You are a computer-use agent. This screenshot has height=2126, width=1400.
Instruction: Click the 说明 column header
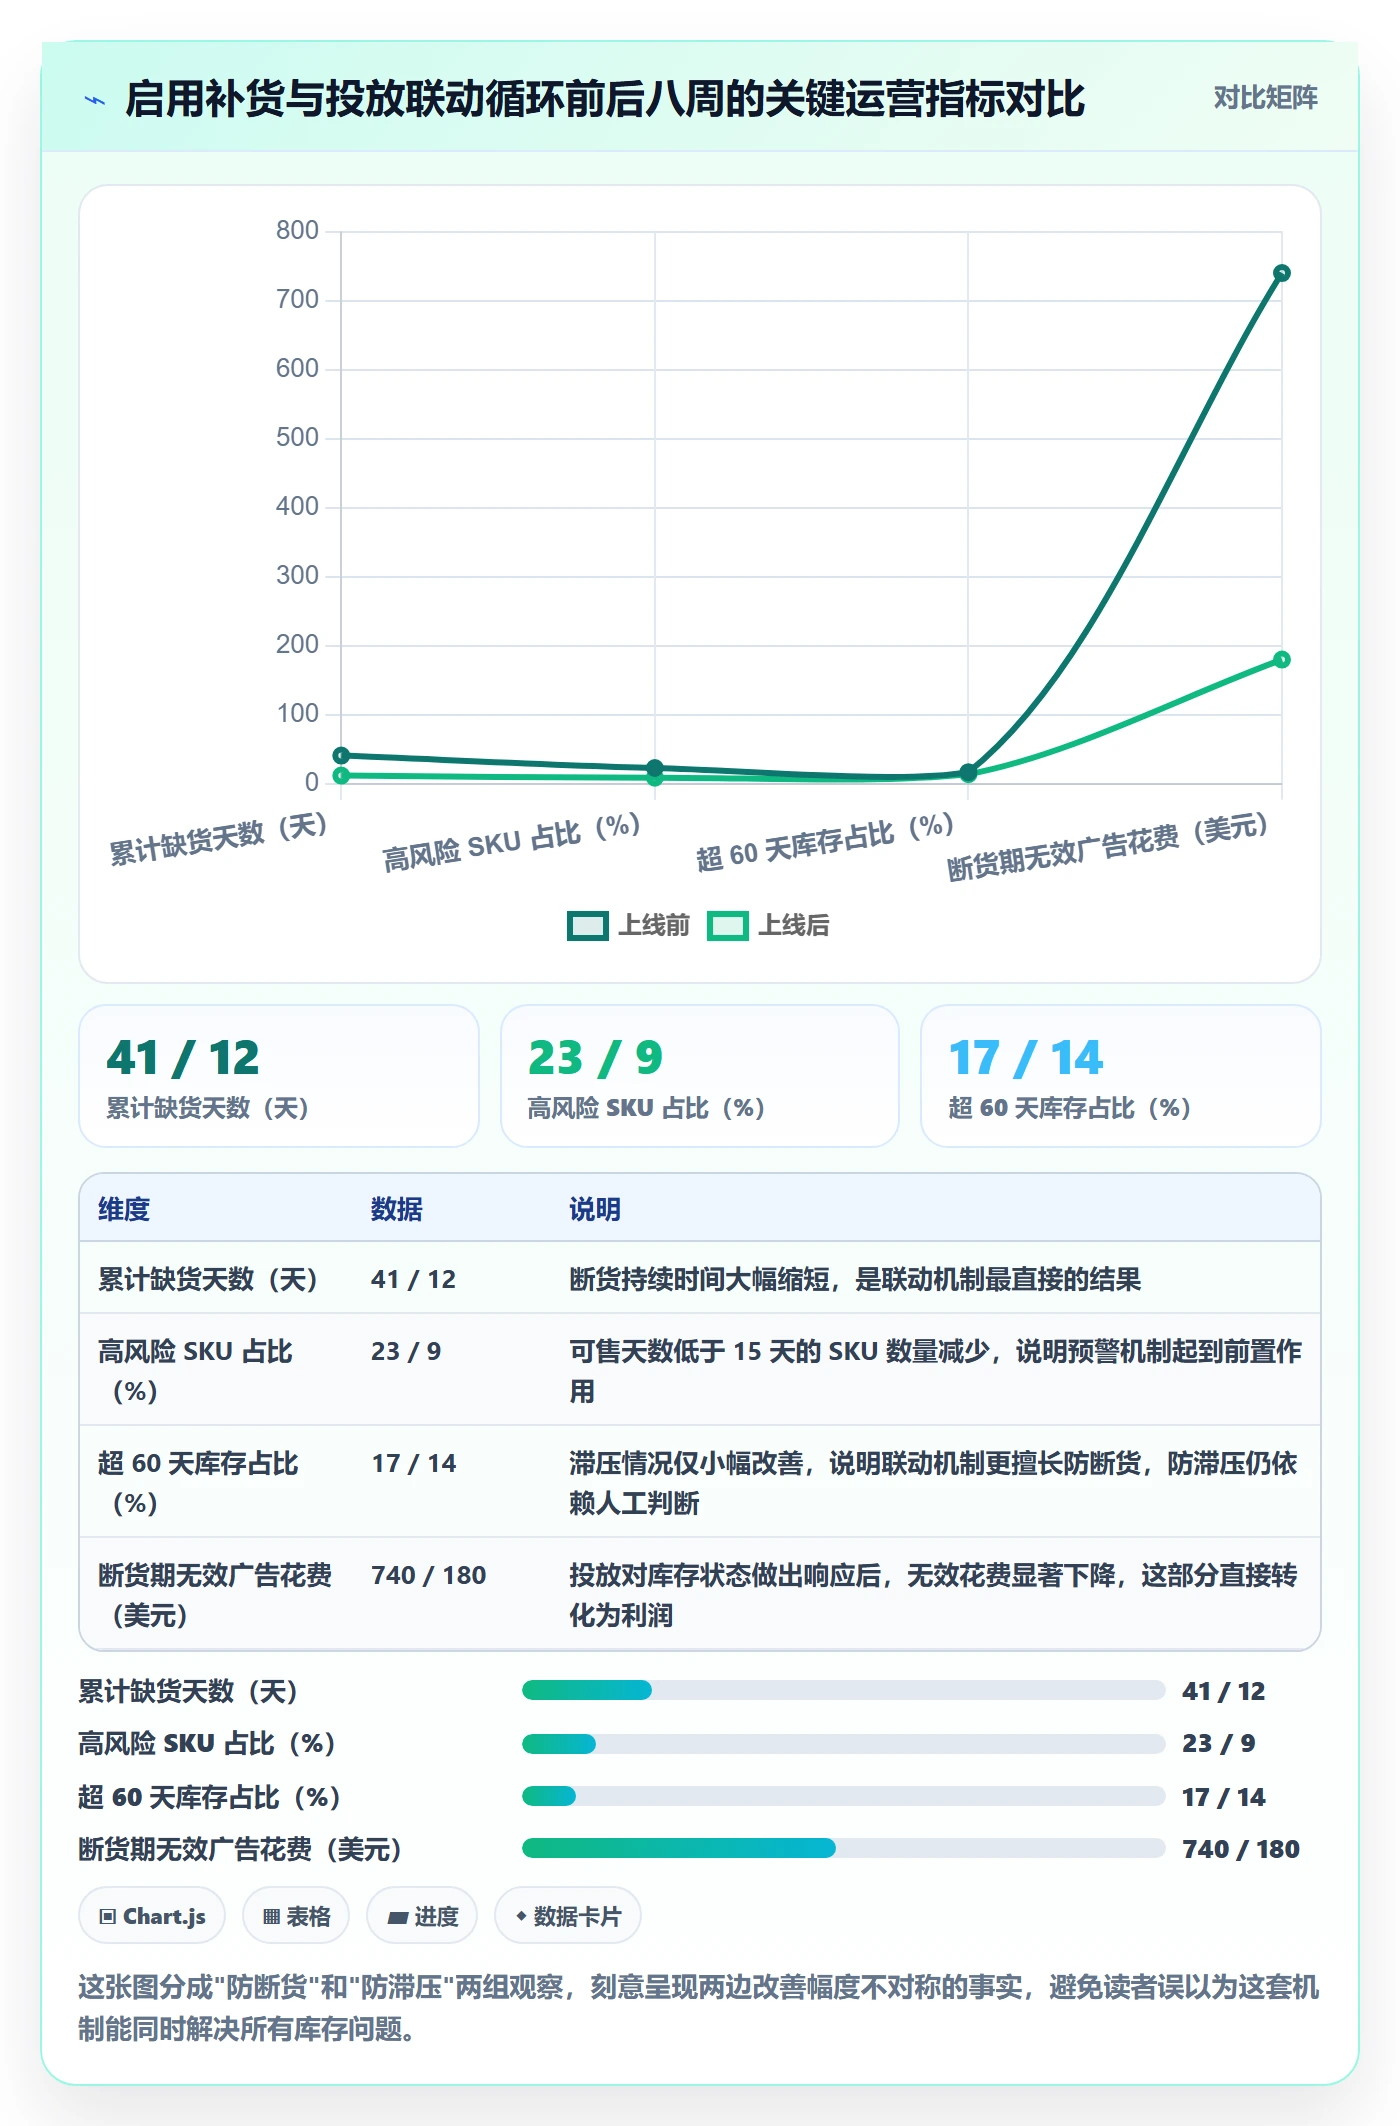point(595,1209)
